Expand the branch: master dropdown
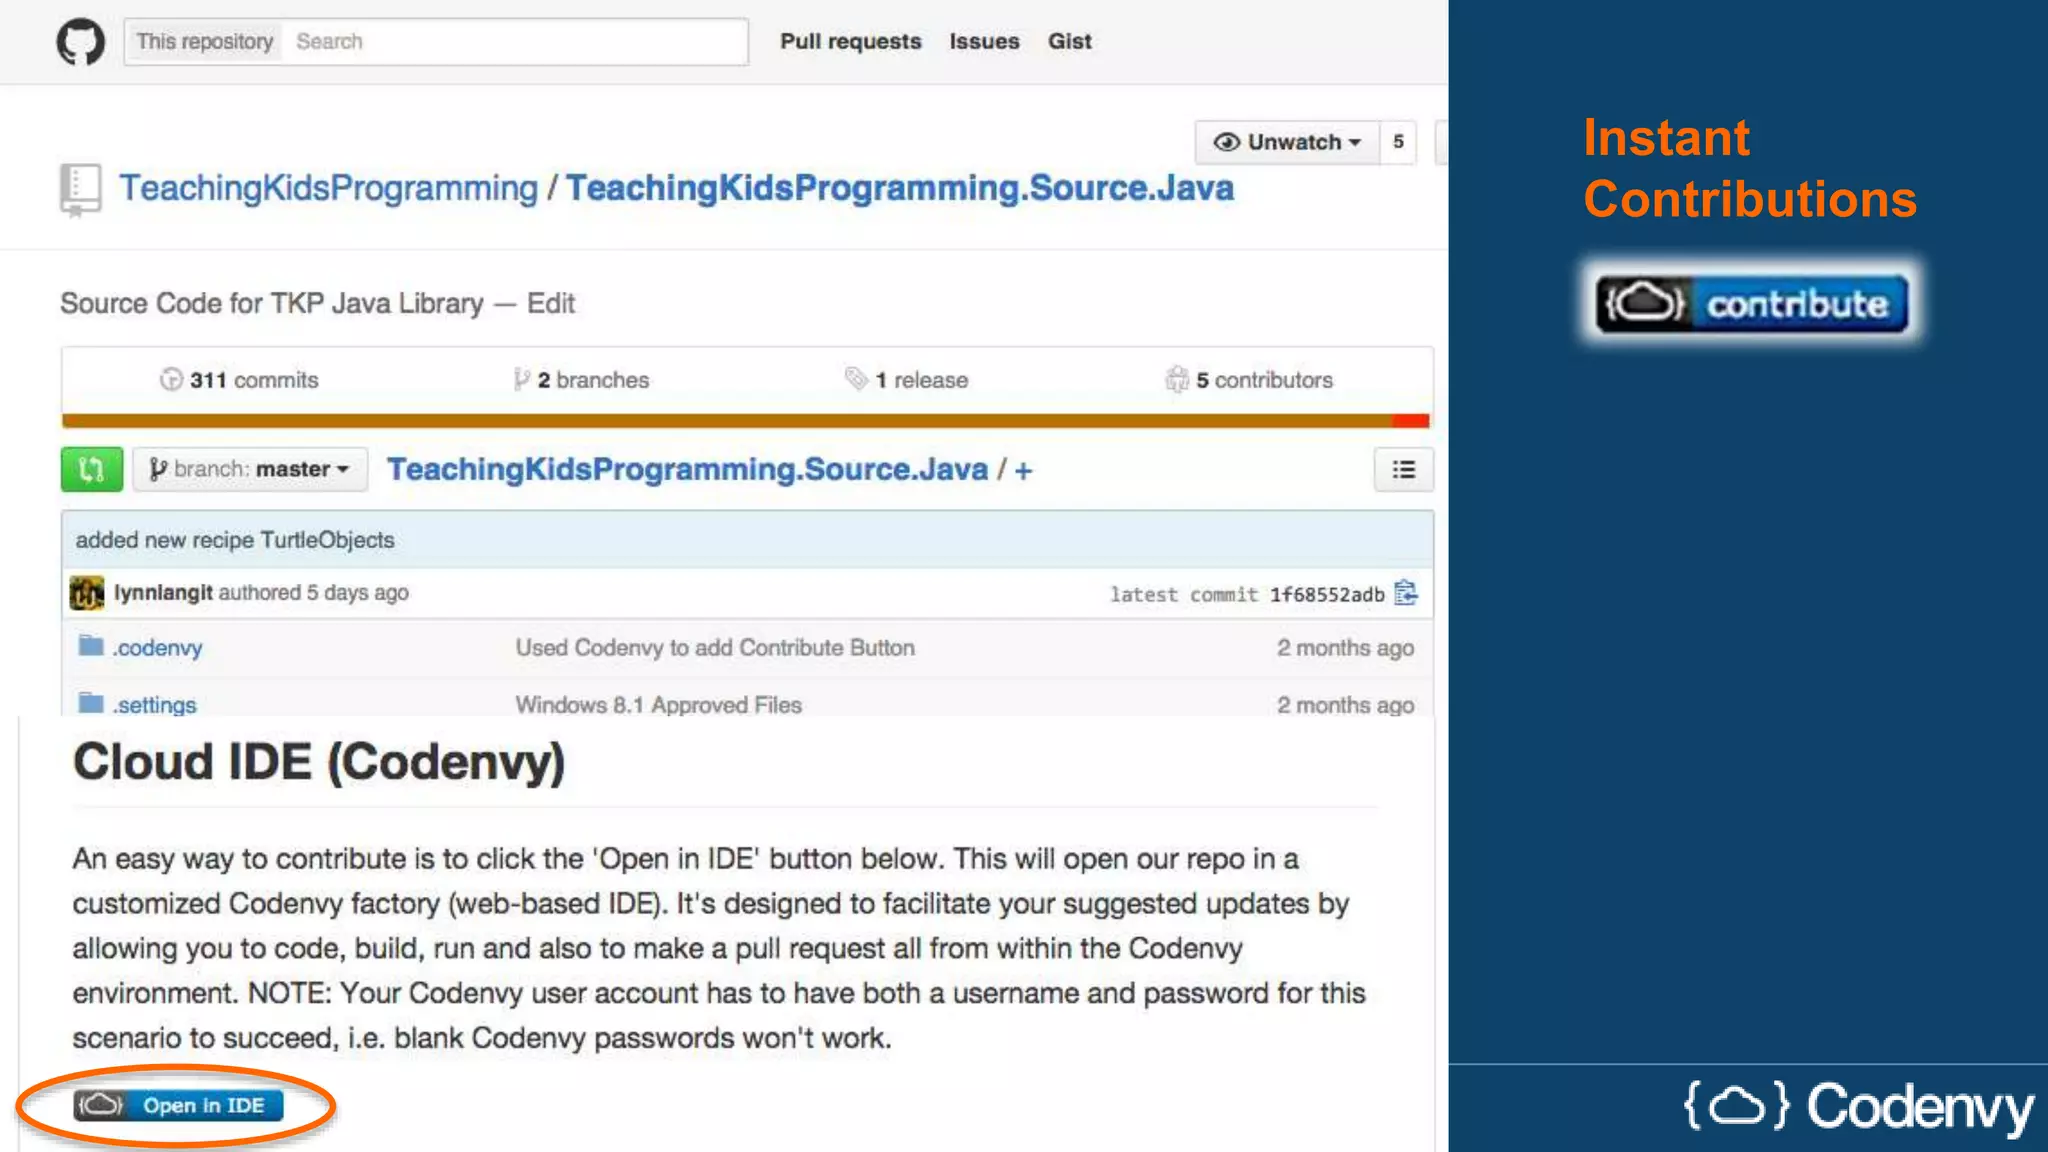 (250, 469)
